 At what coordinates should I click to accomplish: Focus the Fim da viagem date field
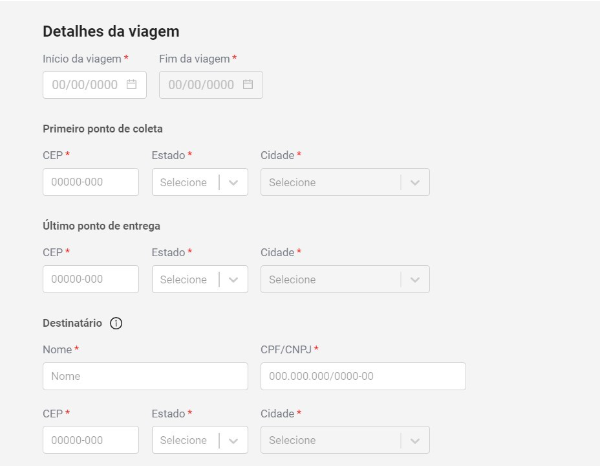coord(200,86)
